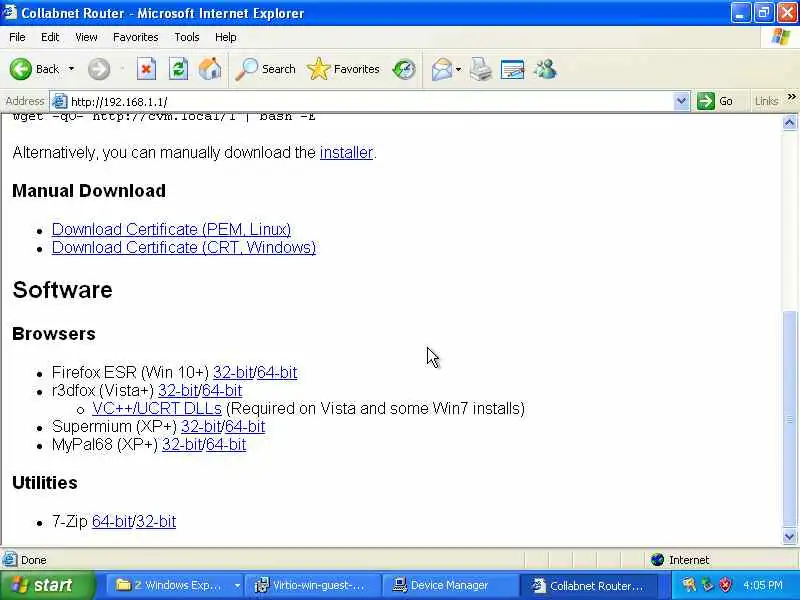800x600 pixels.
Task: Download MyPal68 64-bit
Action: pyautogui.click(x=226, y=444)
